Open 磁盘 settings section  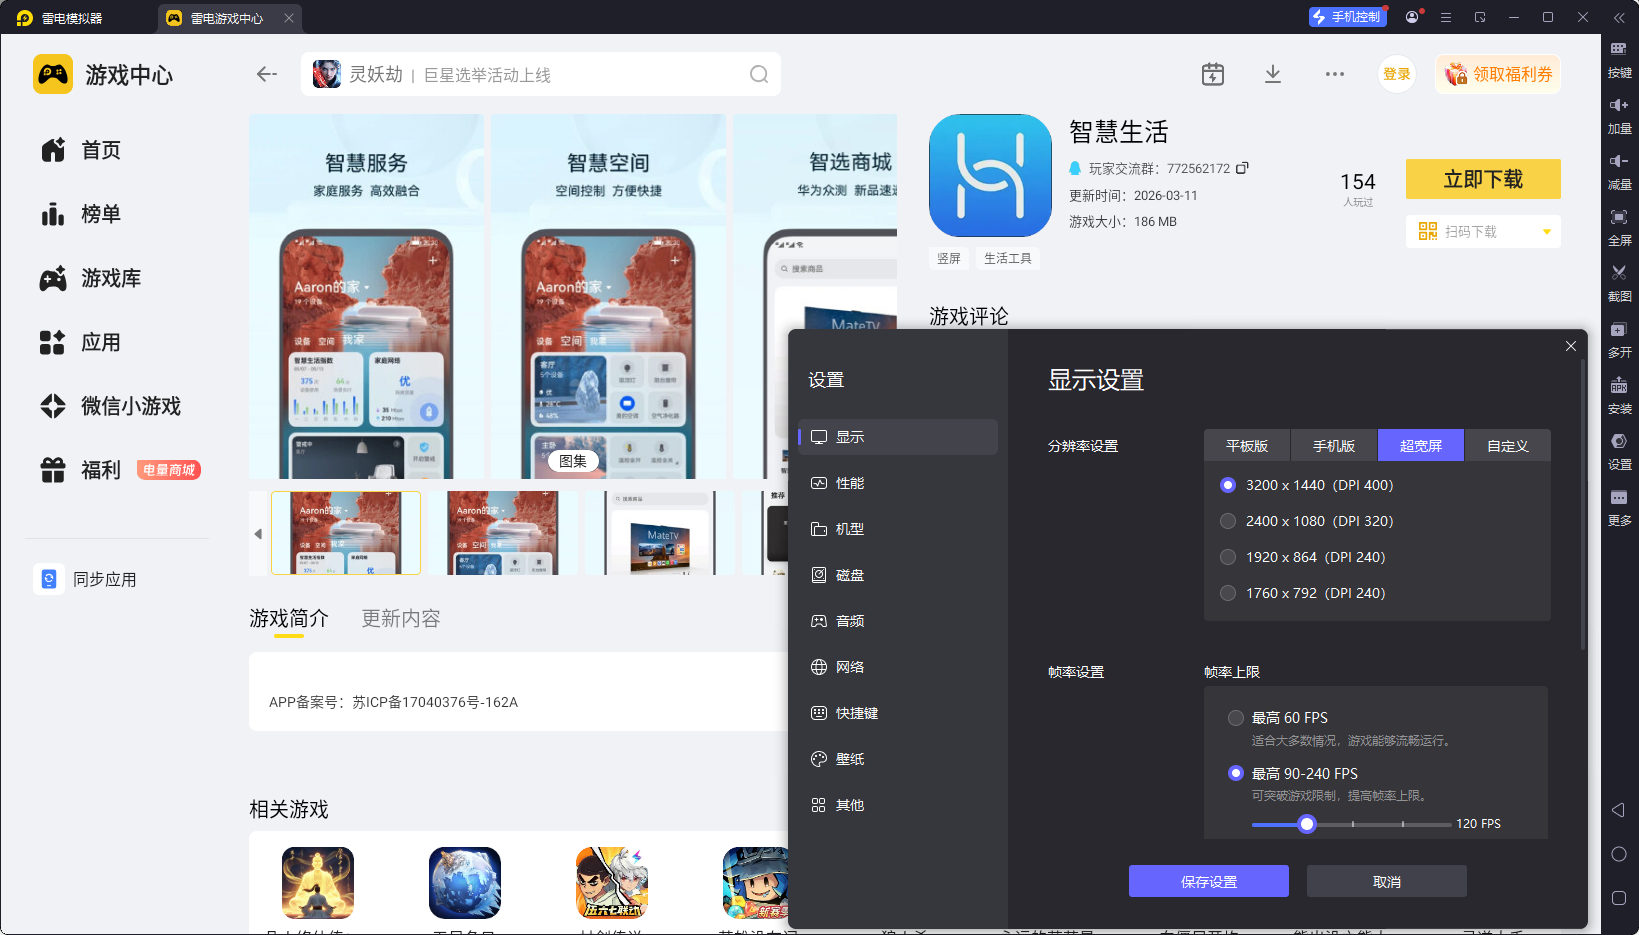click(x=898, y=575)
